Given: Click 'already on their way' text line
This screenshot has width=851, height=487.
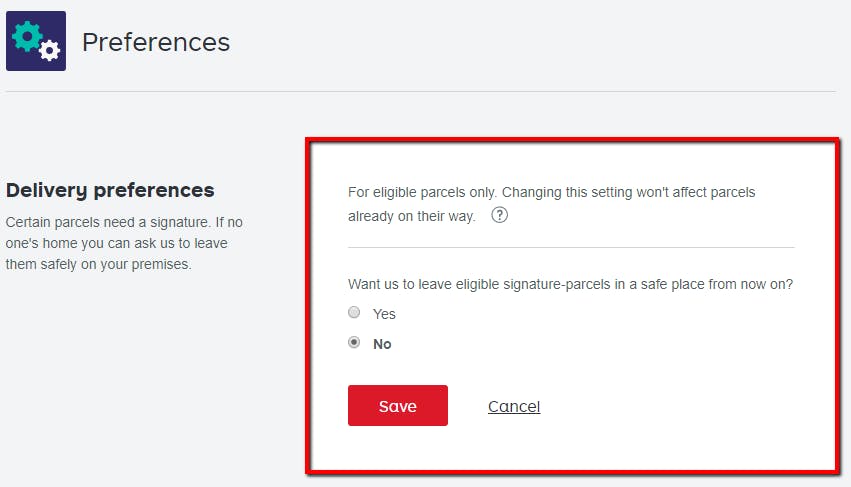Looking at the screenshot, I should tap(411, 216).
